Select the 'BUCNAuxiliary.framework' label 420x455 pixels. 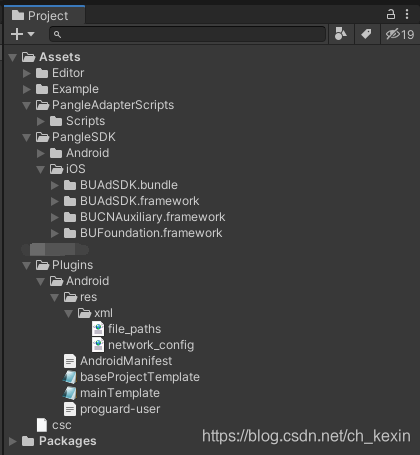(x=153, y=217)
